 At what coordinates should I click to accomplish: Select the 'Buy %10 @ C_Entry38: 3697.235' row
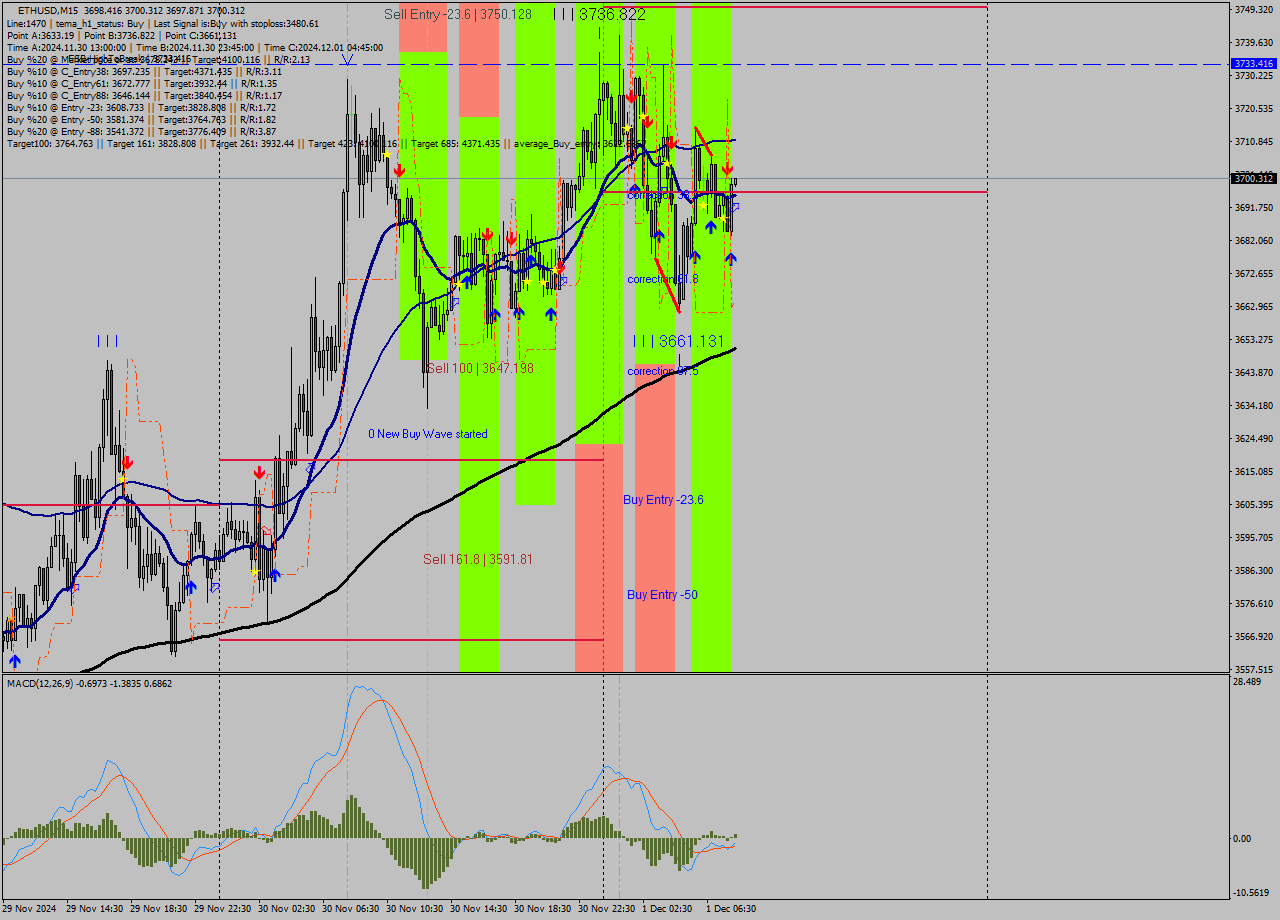(144, 72)
